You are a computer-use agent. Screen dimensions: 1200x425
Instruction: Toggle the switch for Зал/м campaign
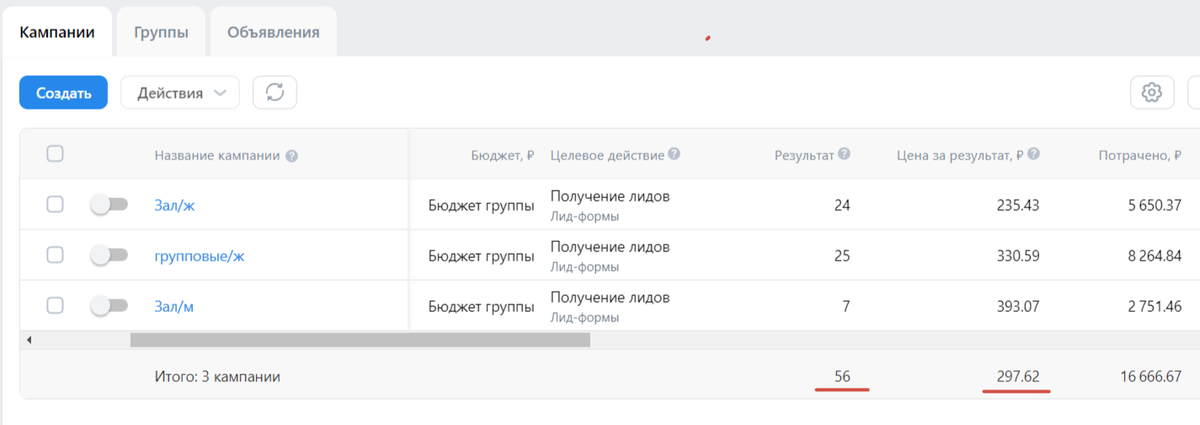pyautogui.click(x=109, y=306)
